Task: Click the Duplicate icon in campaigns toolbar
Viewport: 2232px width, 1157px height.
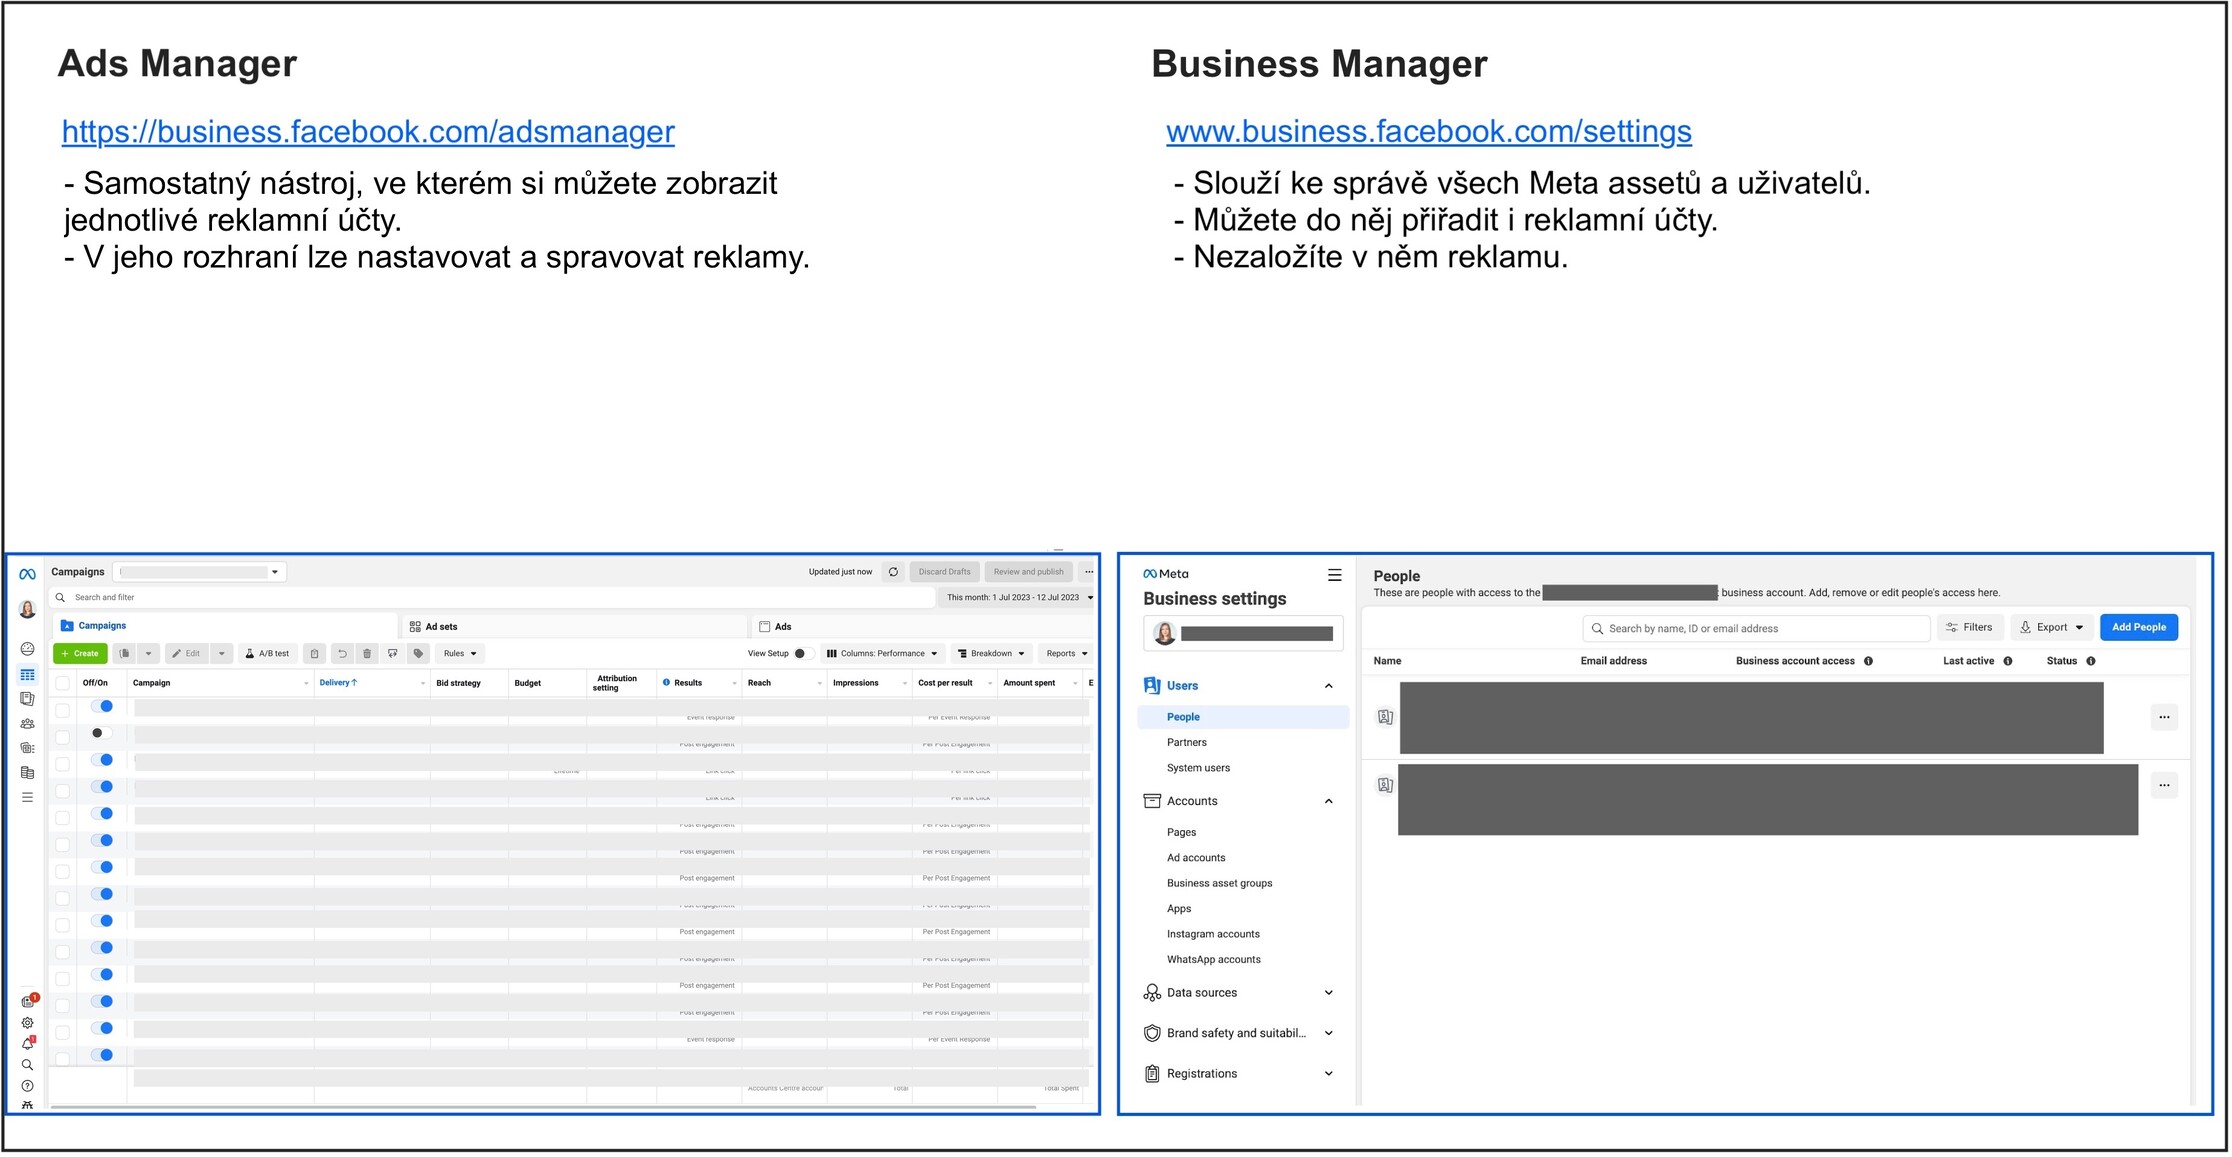Action: tap(125, 654)
